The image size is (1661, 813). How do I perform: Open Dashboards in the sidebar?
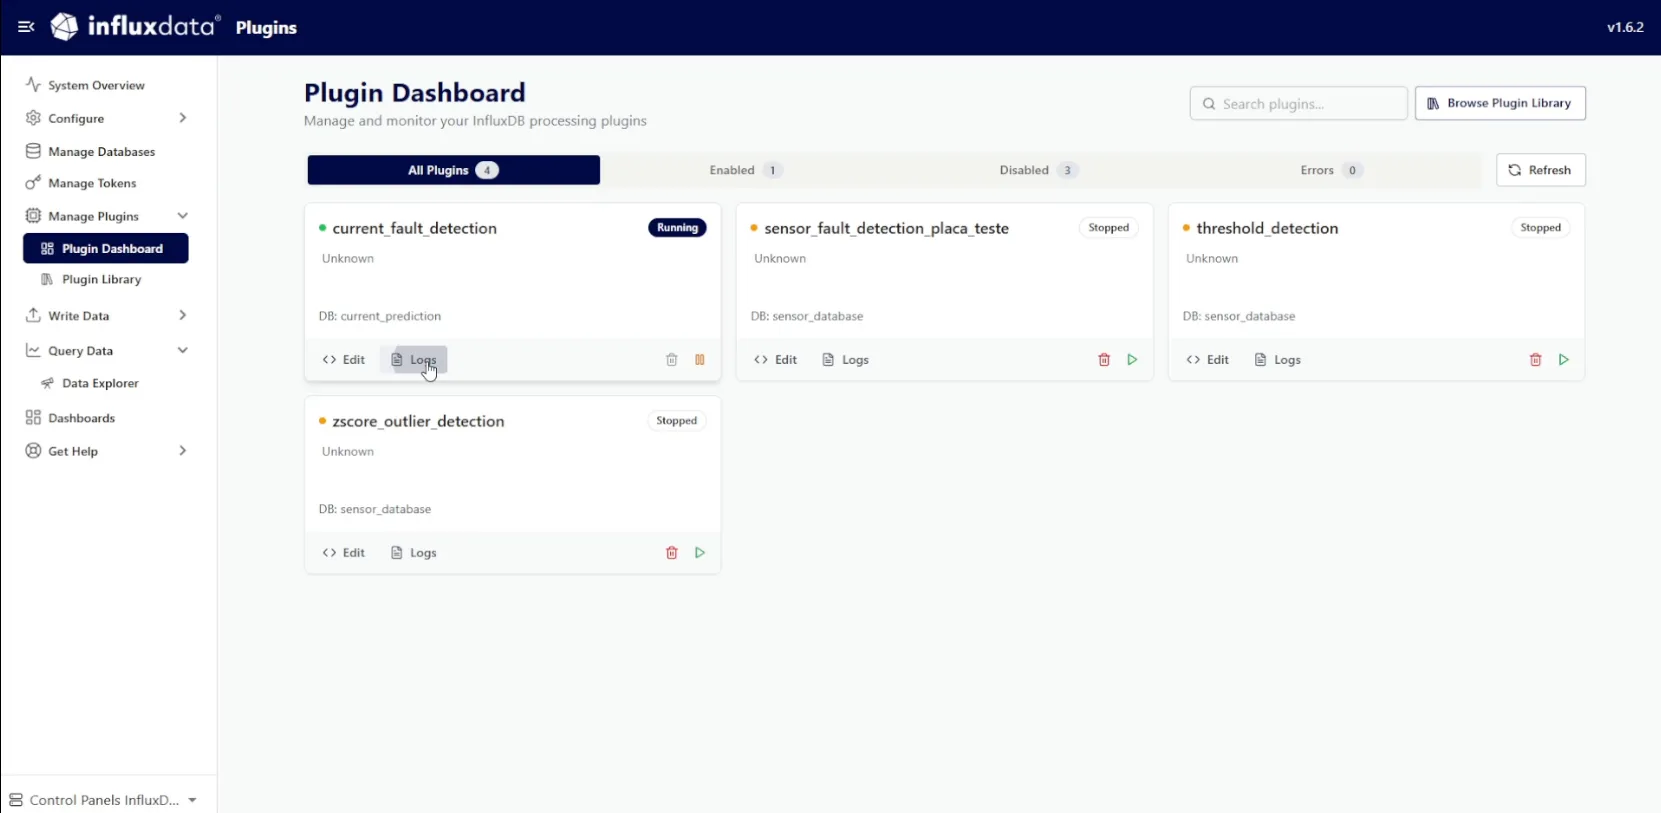(x=81, y=418)
